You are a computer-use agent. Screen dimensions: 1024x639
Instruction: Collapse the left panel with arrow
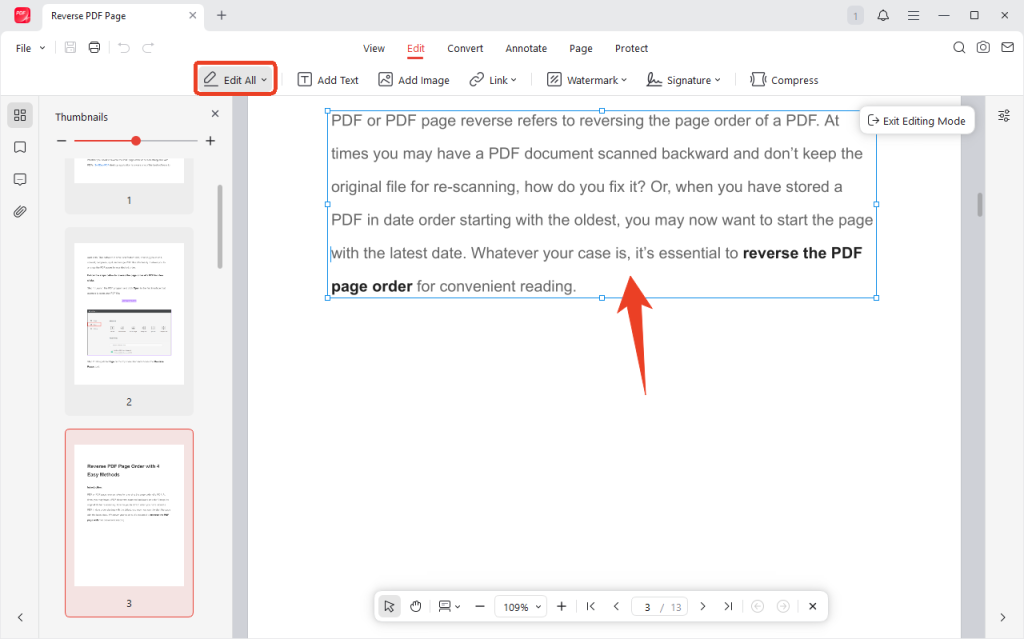pos(20,617)
